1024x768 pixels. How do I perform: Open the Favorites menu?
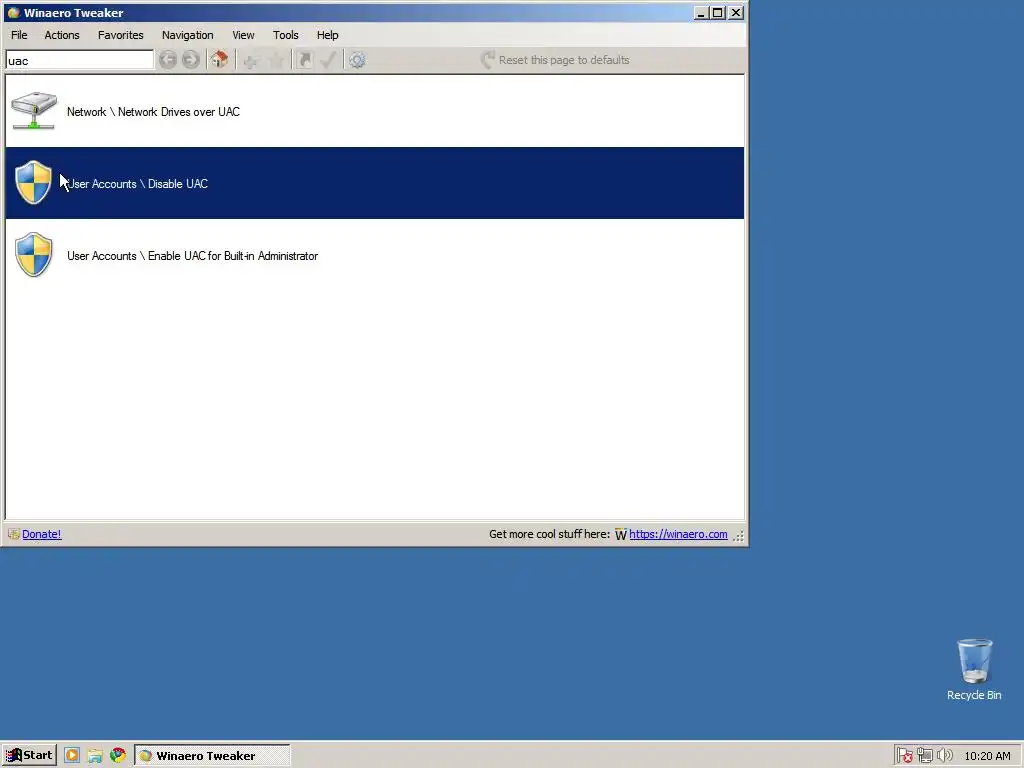[x=121, y=35]
